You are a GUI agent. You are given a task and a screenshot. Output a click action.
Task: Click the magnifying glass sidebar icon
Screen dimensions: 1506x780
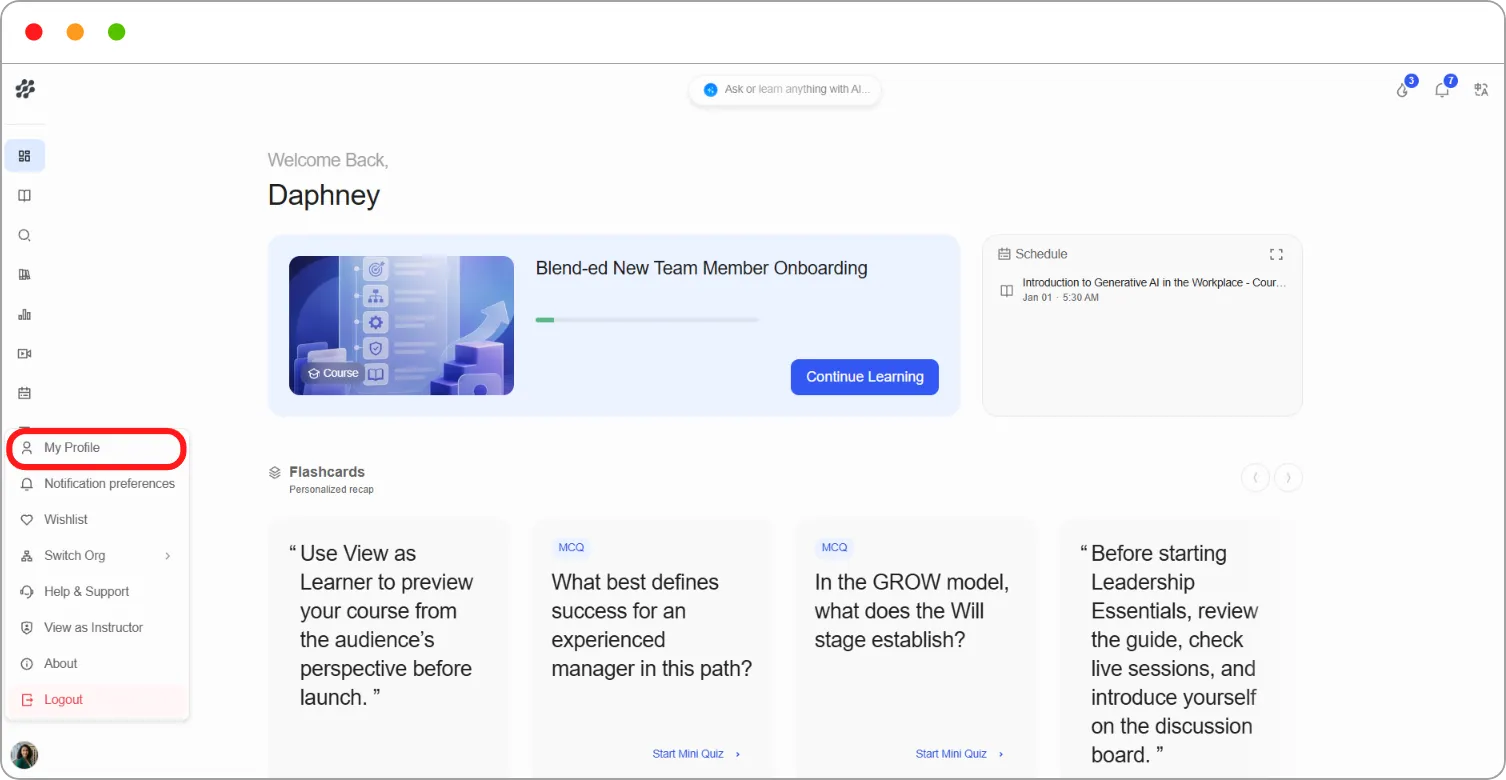click(25, 236)
